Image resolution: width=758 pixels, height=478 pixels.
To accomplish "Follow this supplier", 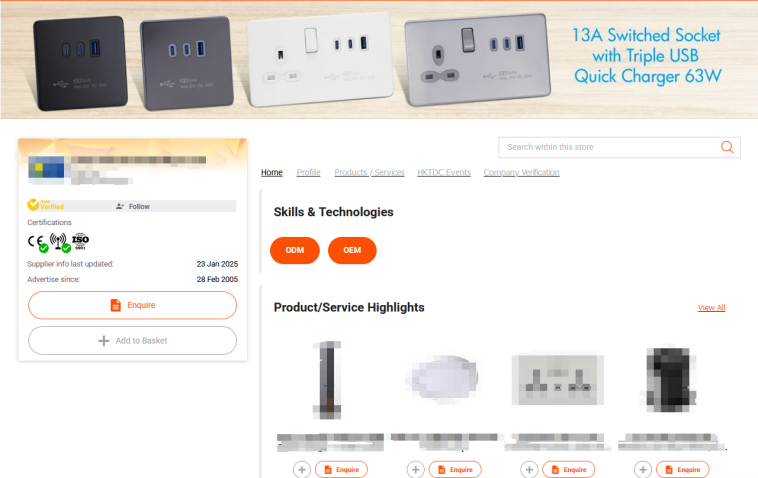I will click(x=133, y=206).
